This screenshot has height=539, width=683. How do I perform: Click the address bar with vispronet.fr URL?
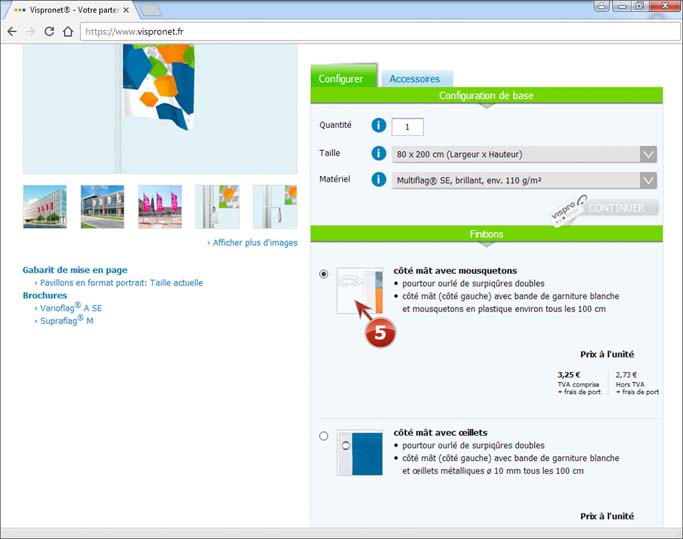(x=380, y=31)
